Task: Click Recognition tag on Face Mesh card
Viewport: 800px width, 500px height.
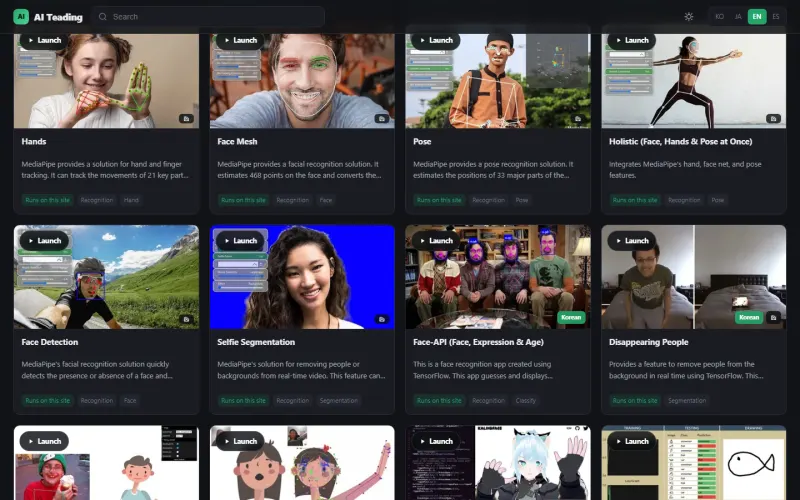Action: tap(292, 200)
